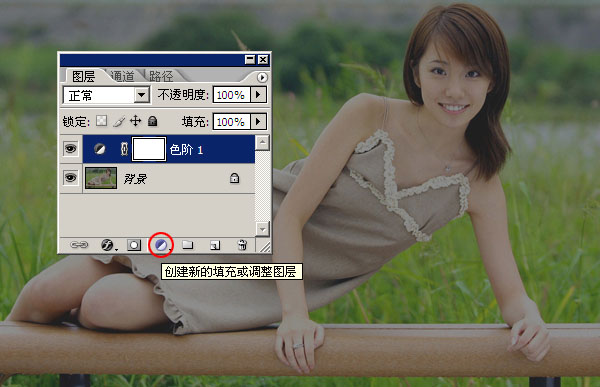This screenshot has height=387, width=600.
Task: Switch to the 路径 tab
Action: click(x=161, y=76)
